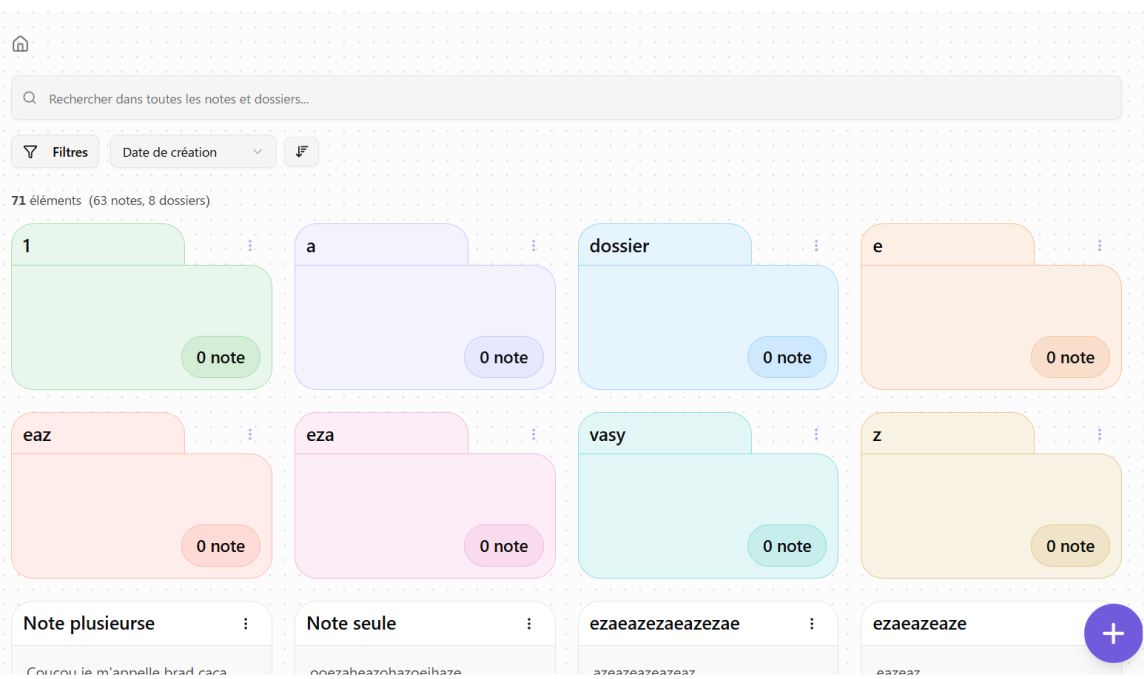This screenshot has width=1144, height=679.
Task: Open options for 'Note plusieurse'
Action: click(x=246, y=623)
